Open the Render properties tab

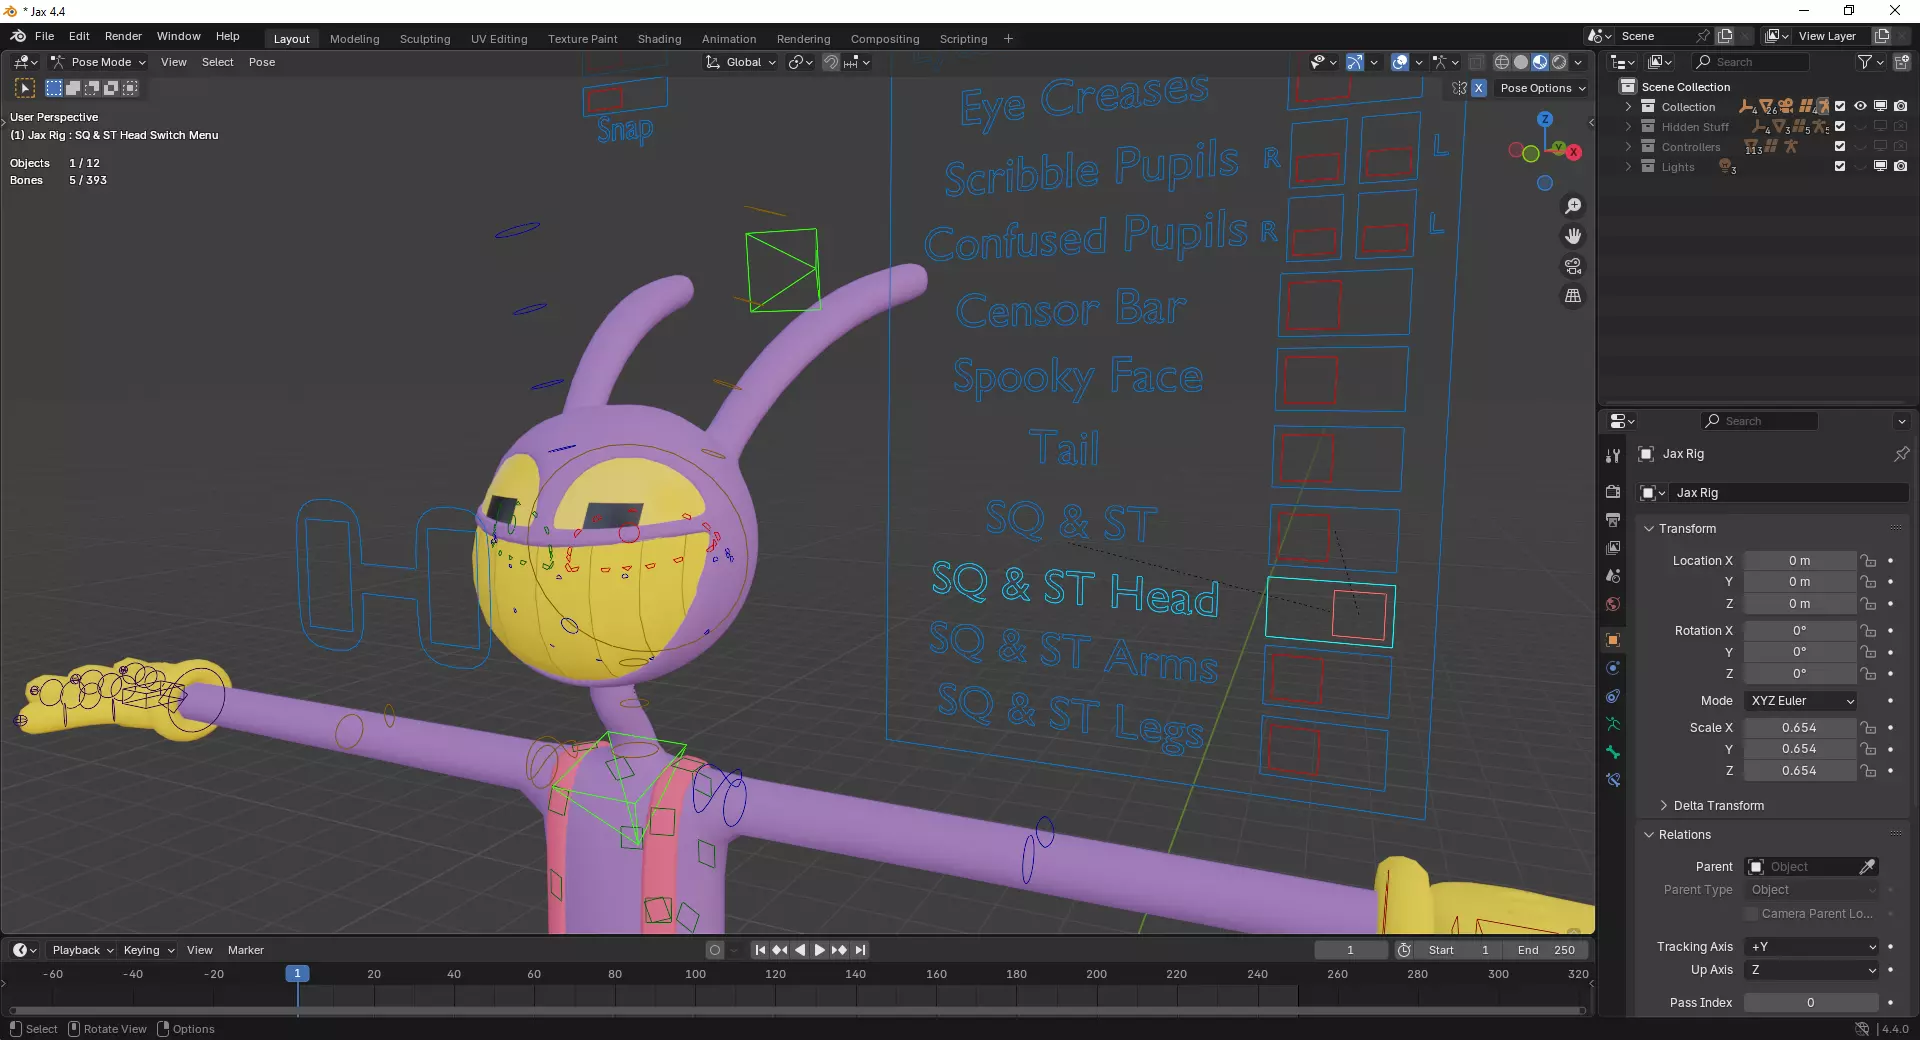[1613, 492]
